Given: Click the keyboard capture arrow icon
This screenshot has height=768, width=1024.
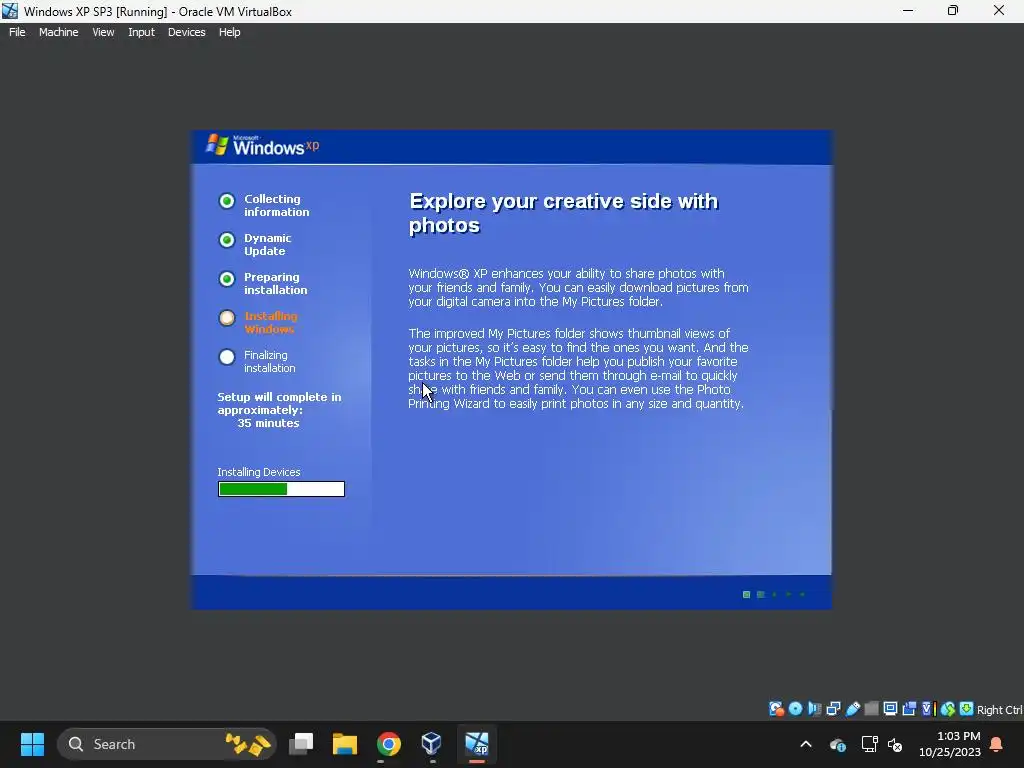Looking at the screenshot, I should (x=967, y=709).
